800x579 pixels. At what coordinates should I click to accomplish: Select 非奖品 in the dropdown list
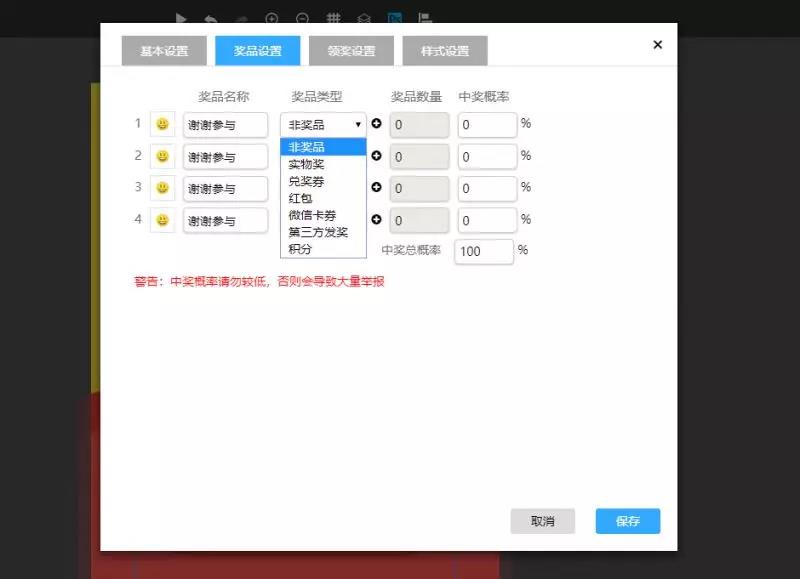tap(323, 147)
